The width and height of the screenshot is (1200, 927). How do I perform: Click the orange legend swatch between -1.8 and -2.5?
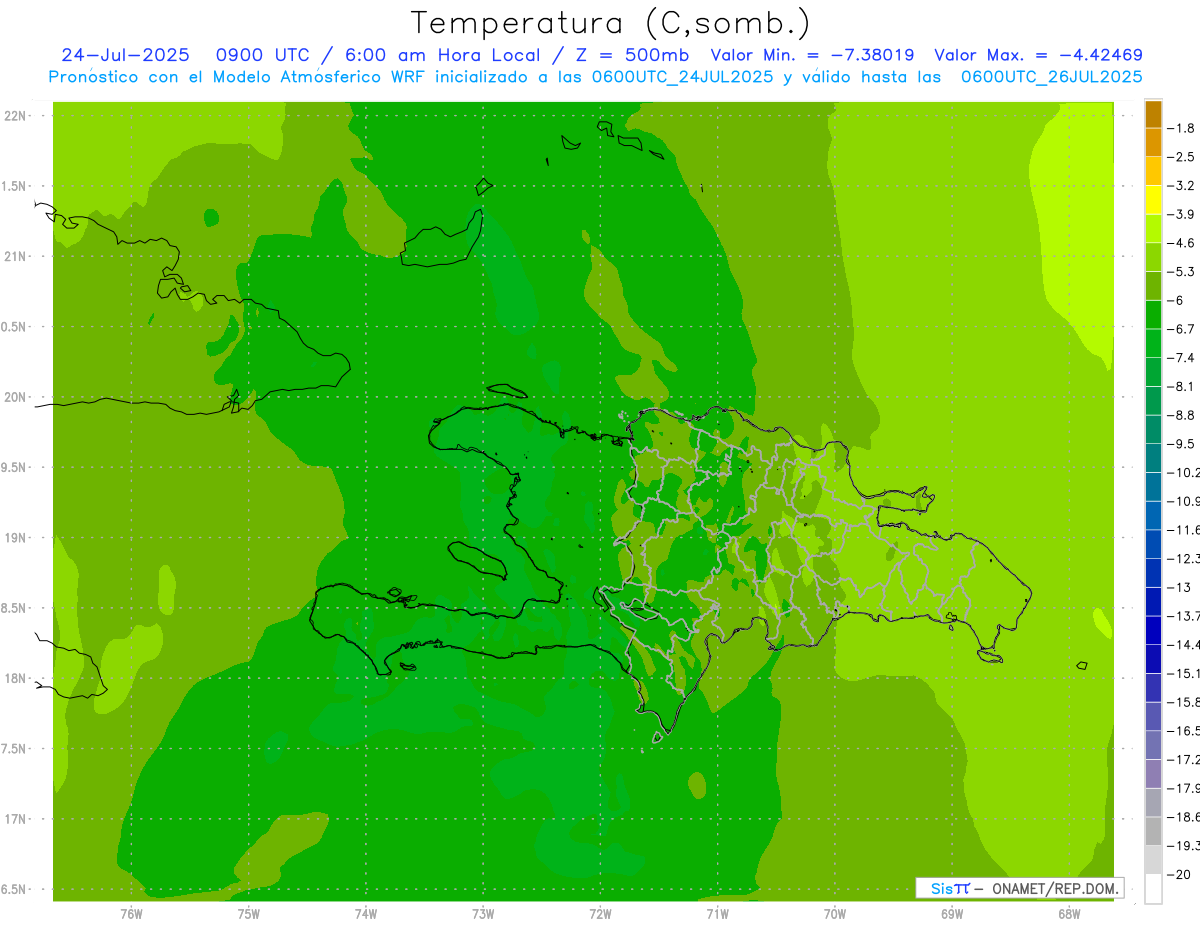point(1153,142)
